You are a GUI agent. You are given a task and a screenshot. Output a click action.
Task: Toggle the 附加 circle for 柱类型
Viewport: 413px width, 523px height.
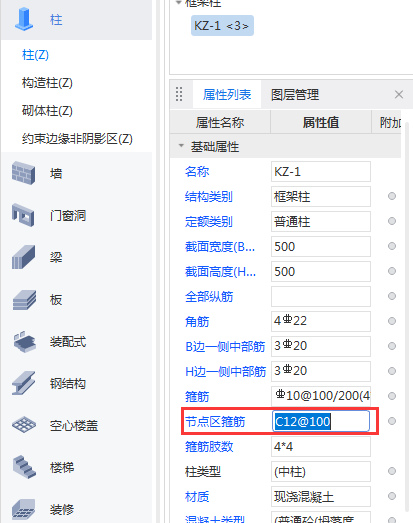click(392, 471)
